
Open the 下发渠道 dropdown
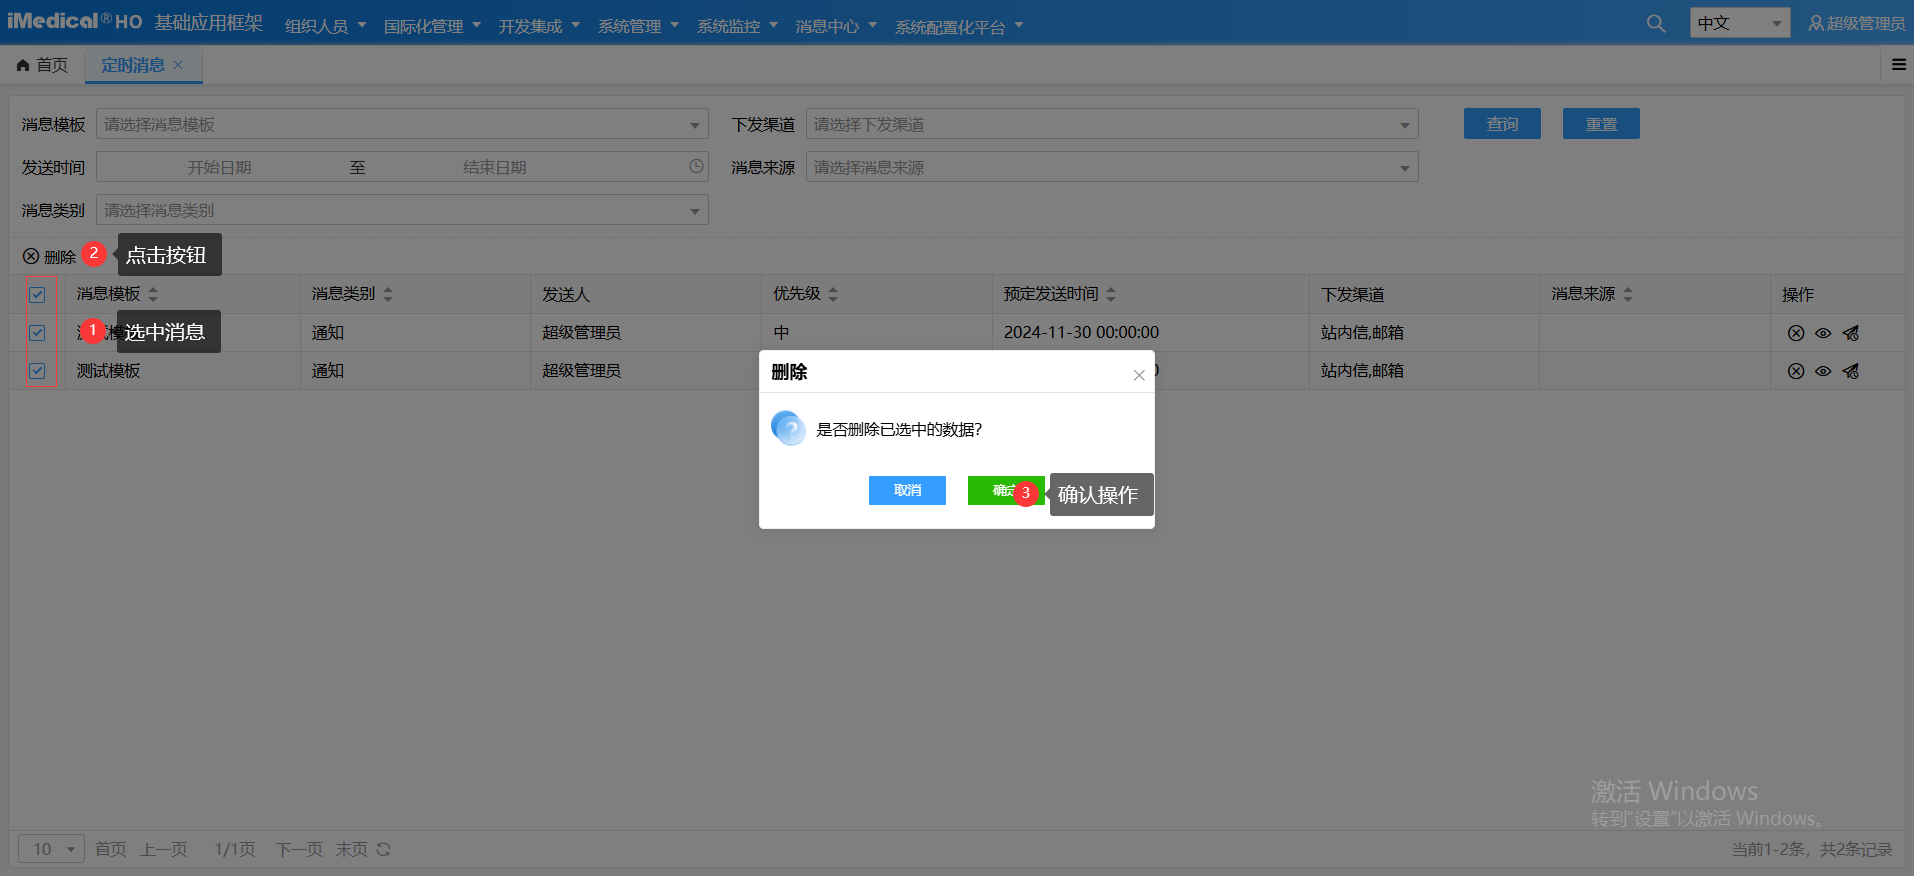click(1111, 124)
